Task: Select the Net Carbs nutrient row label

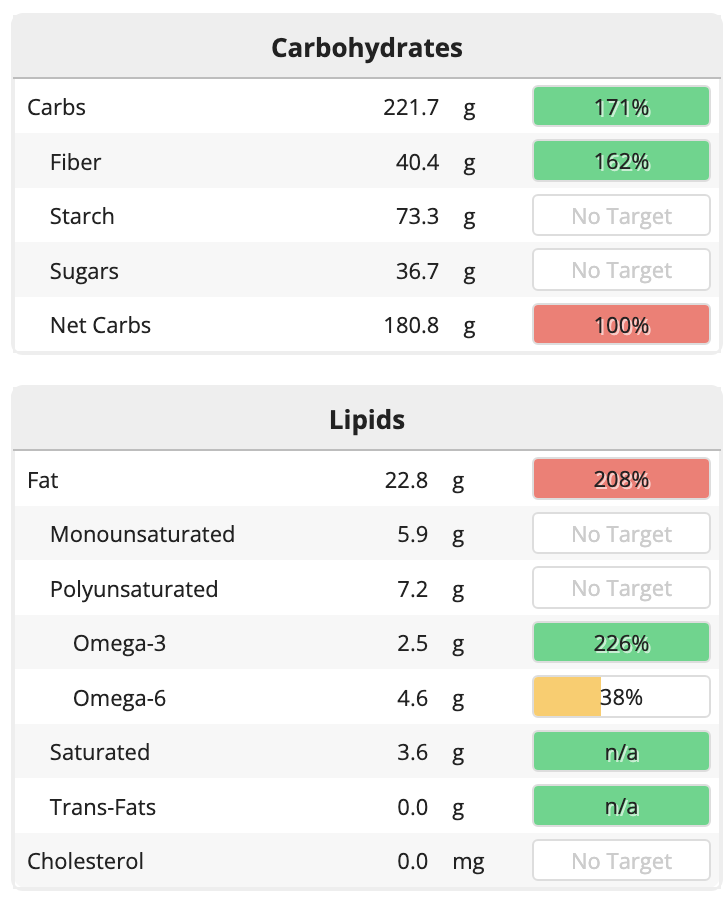Action: [x=100, y=325]
